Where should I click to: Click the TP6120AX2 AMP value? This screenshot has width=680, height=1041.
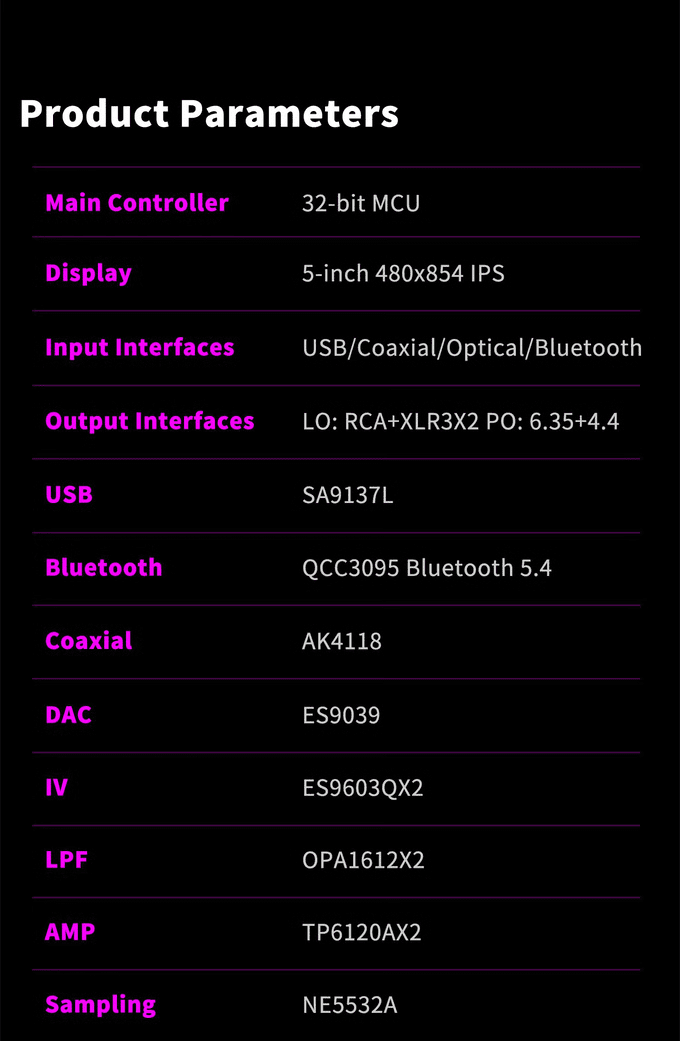[361, 933]
